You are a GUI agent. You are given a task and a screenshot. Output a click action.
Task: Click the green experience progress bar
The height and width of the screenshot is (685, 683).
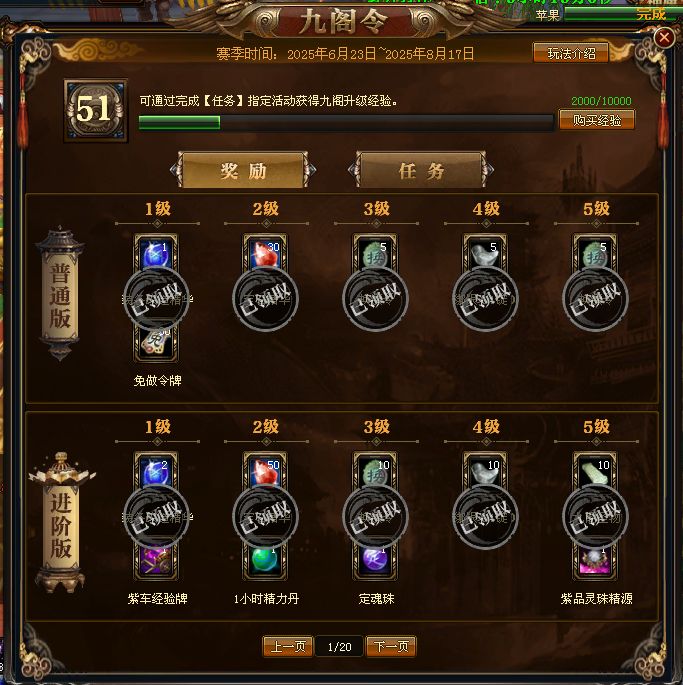tap(346, 122)
